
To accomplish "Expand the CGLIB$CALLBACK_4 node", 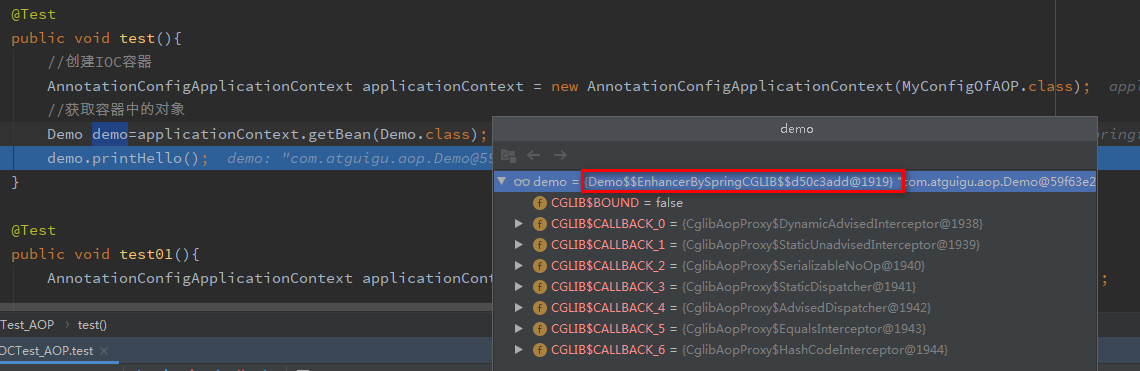I will click(x=518, y=308).
